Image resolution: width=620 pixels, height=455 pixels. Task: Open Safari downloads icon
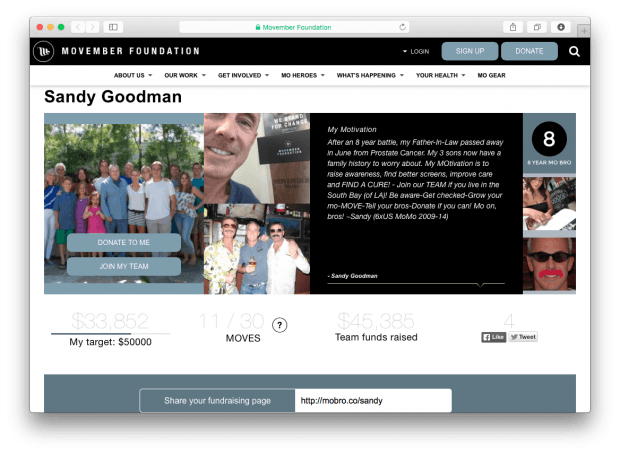pos(561,27)
